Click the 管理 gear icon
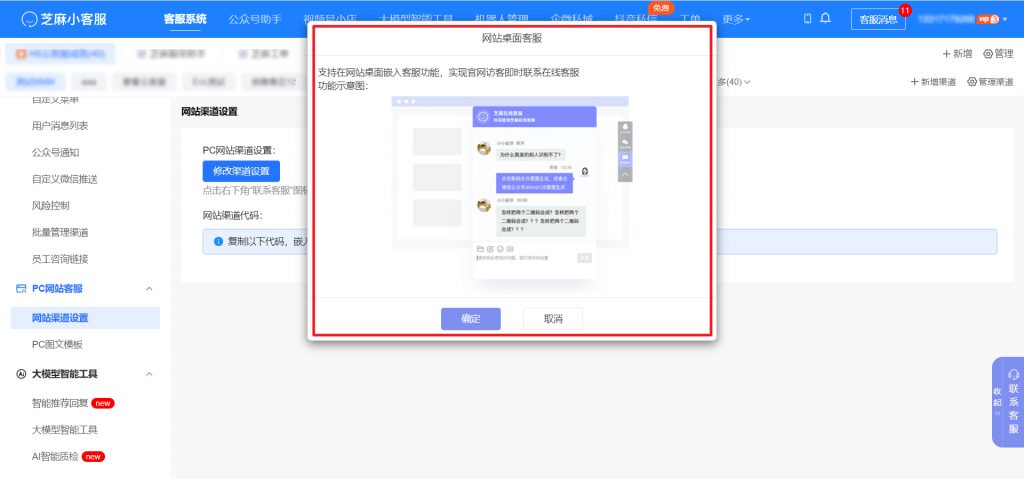The width and height of the screenshot is (1024, 479). point(989,54)
